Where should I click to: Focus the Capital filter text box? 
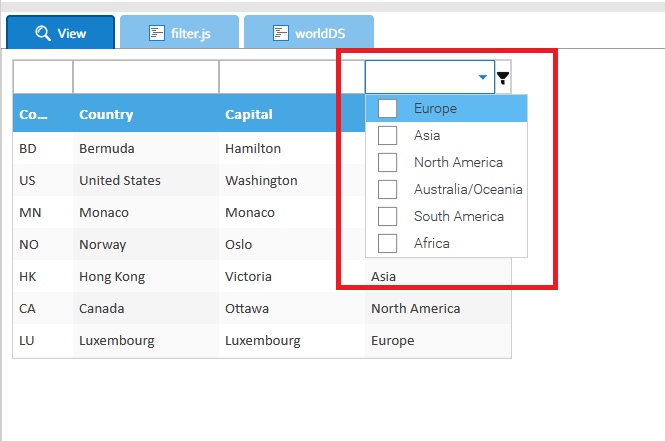click(290, 77)
